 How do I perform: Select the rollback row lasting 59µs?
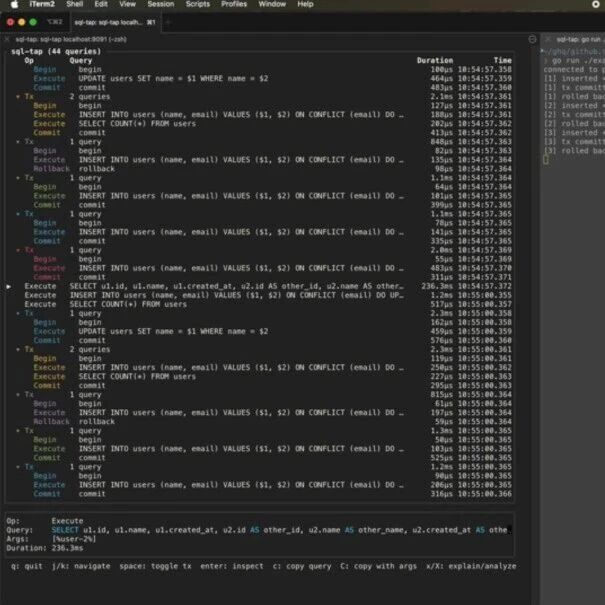pos(261,422)
